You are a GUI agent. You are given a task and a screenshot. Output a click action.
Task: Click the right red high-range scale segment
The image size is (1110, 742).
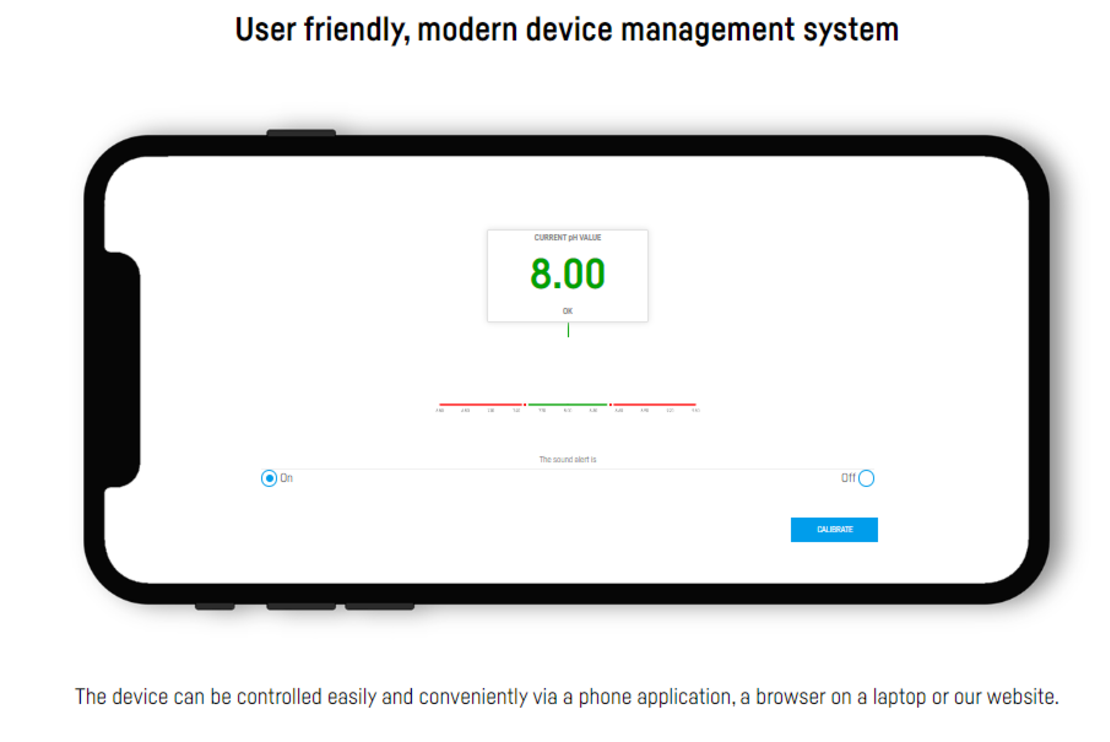click(655, 405)
